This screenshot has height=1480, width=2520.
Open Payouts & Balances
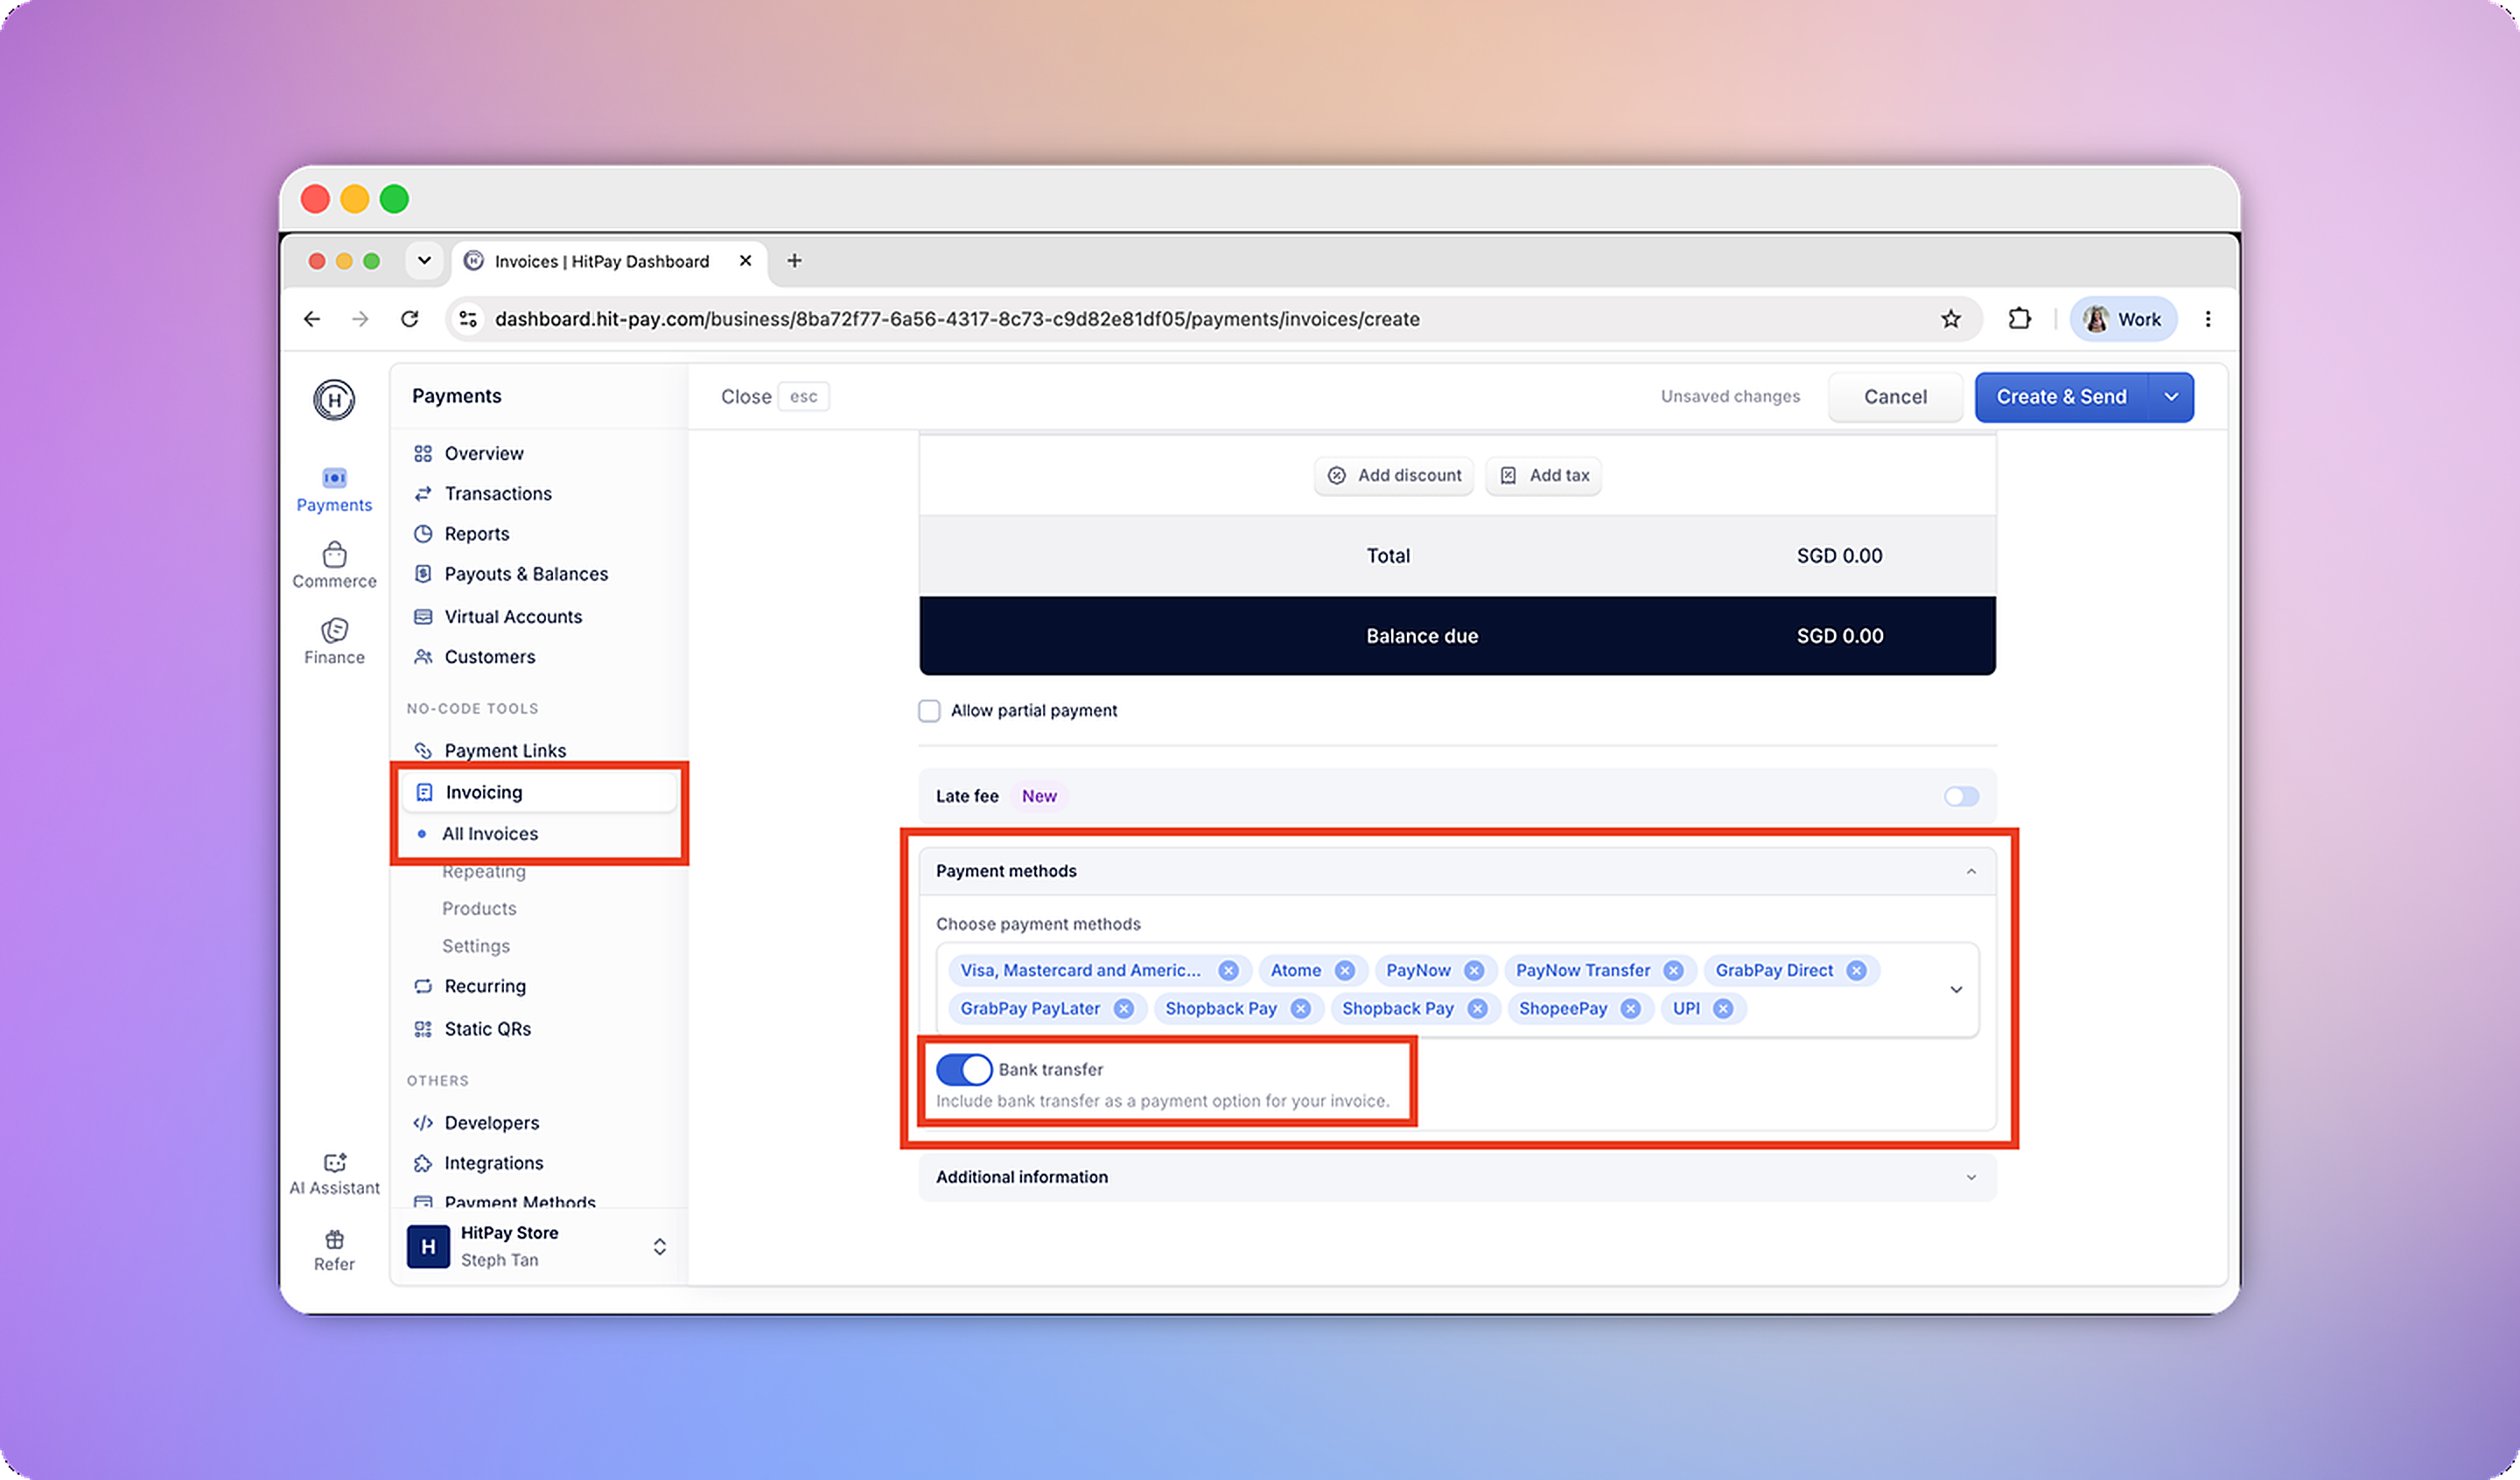pos(526,574)
